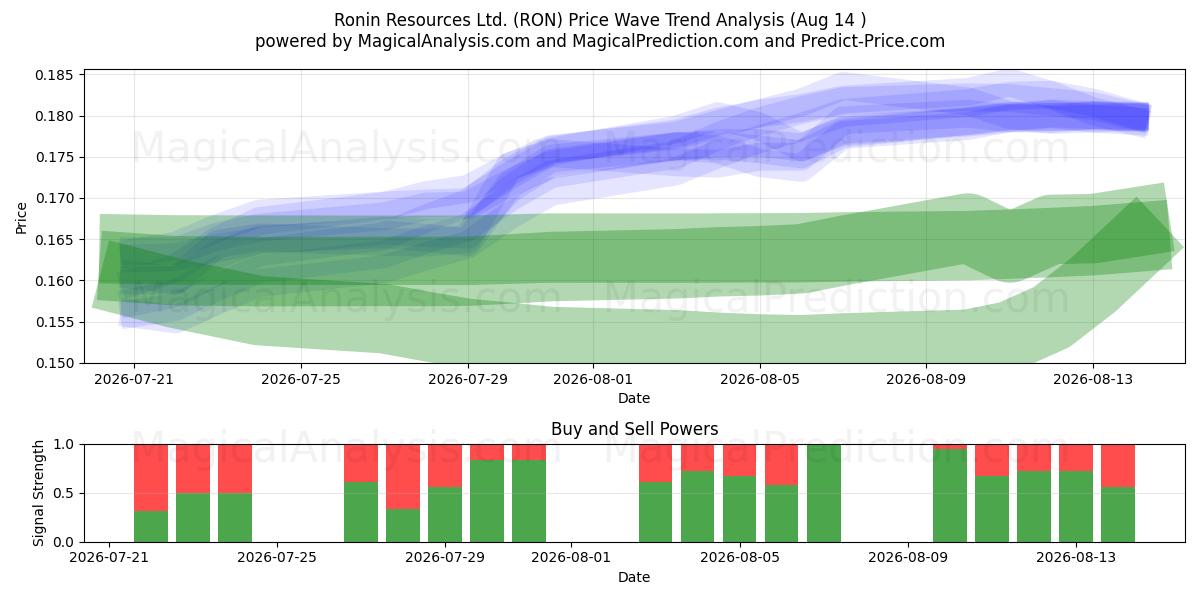Image resolution: width=1200 pixels, height=600 pixels.
Task: Click the 2026-07-29 date tick on the Buy and Sell chart
Action: [x=445, y=559]
